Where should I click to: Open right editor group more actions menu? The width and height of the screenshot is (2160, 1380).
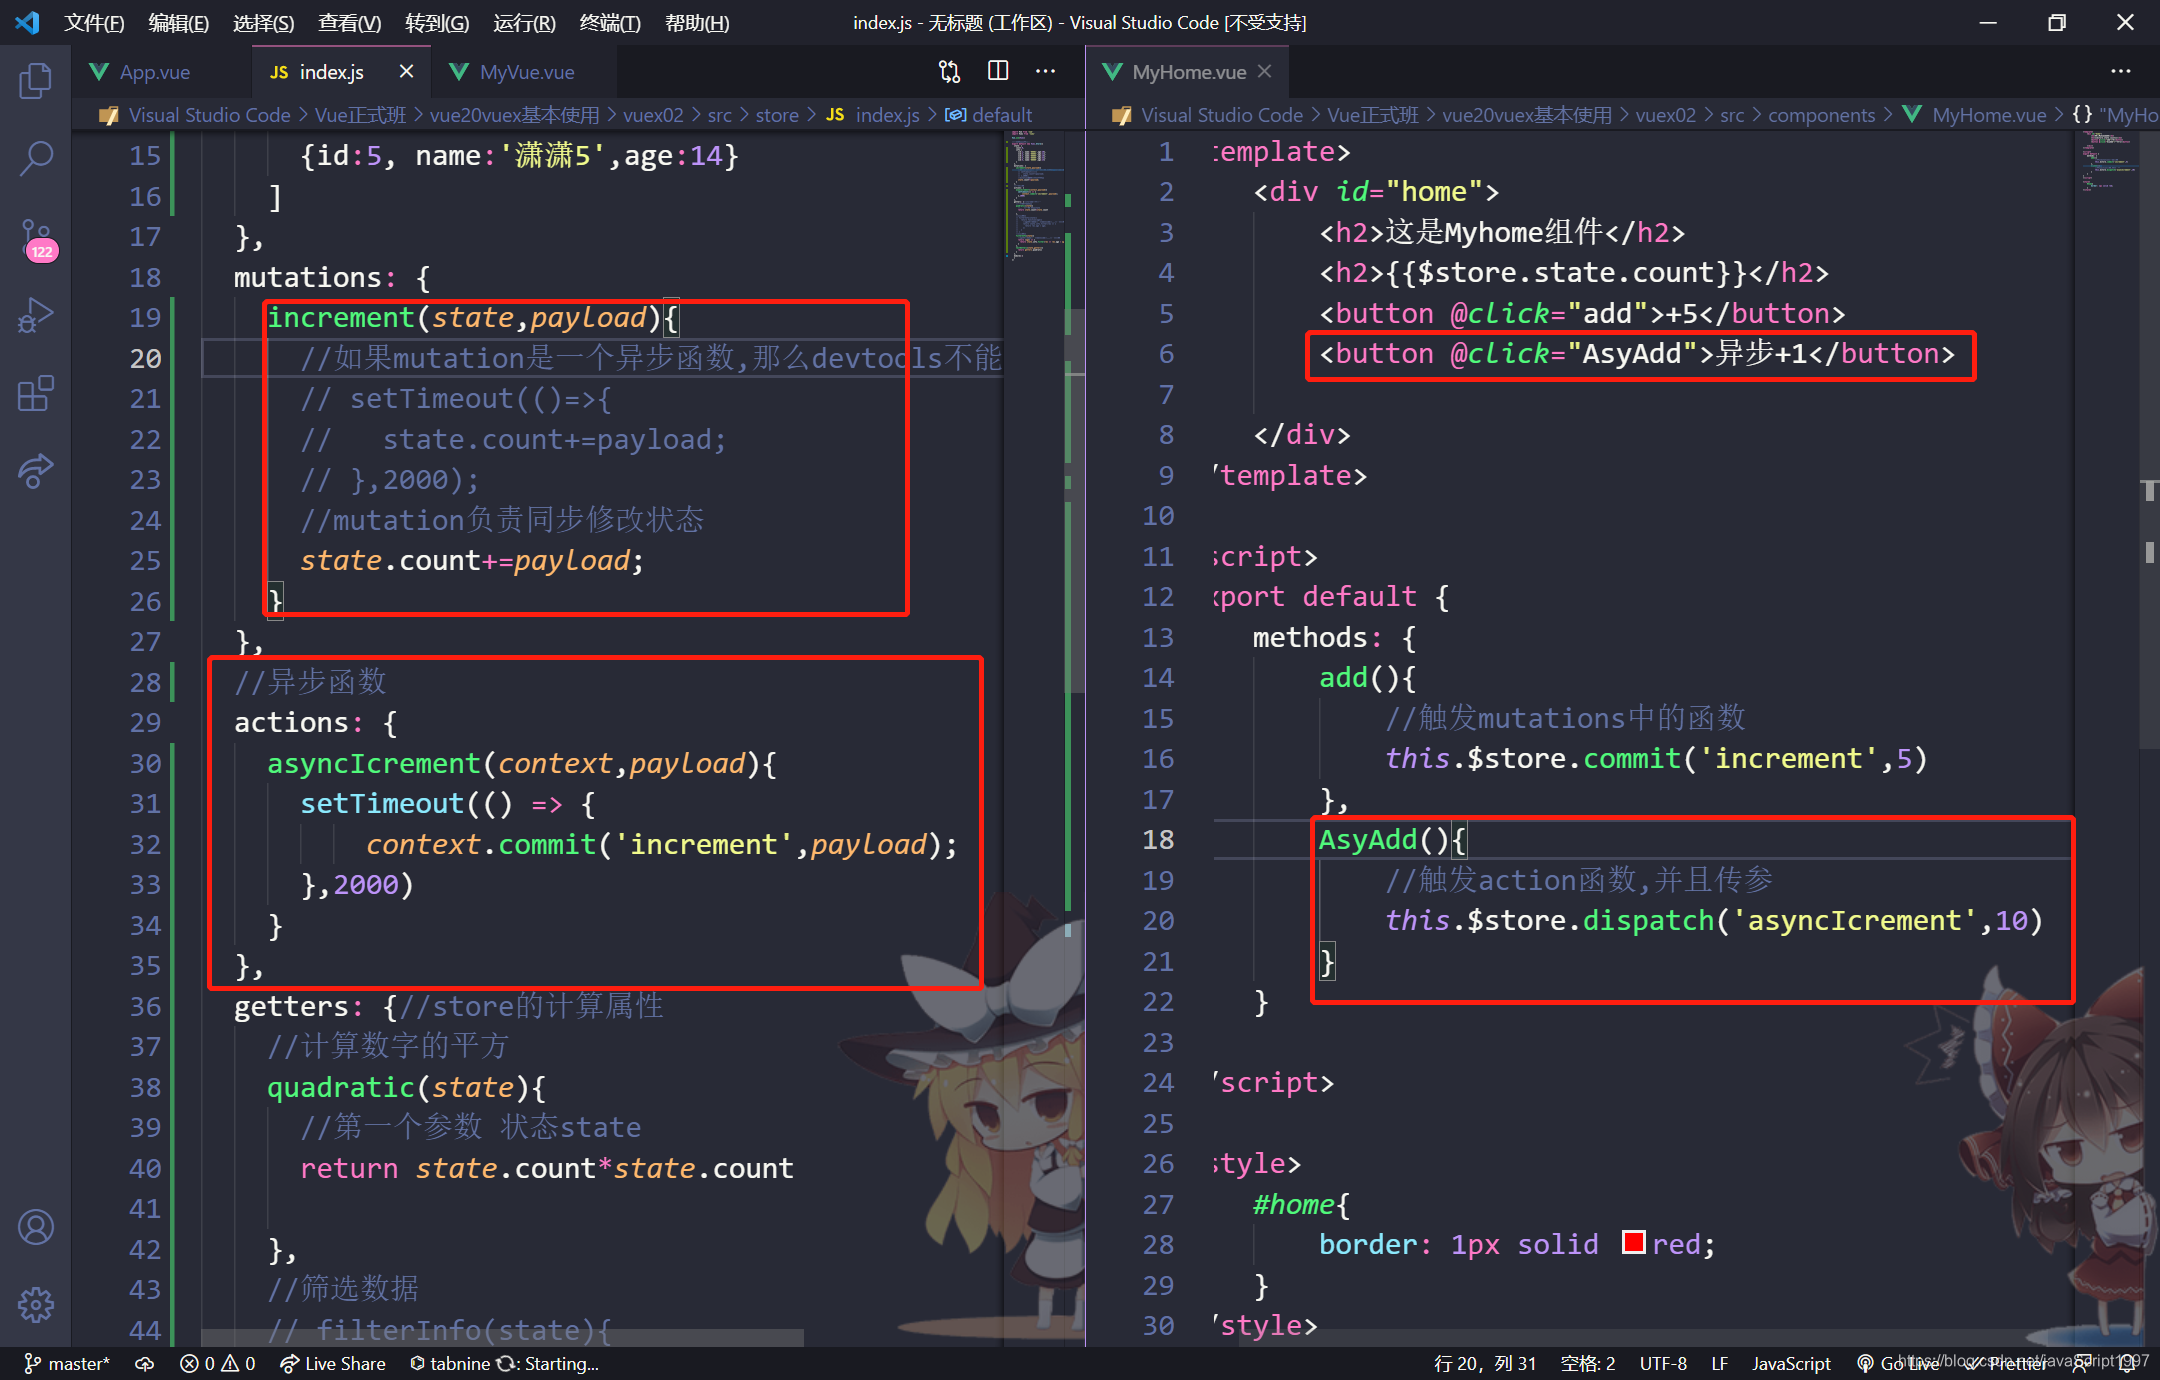[x=2120, y=71]
